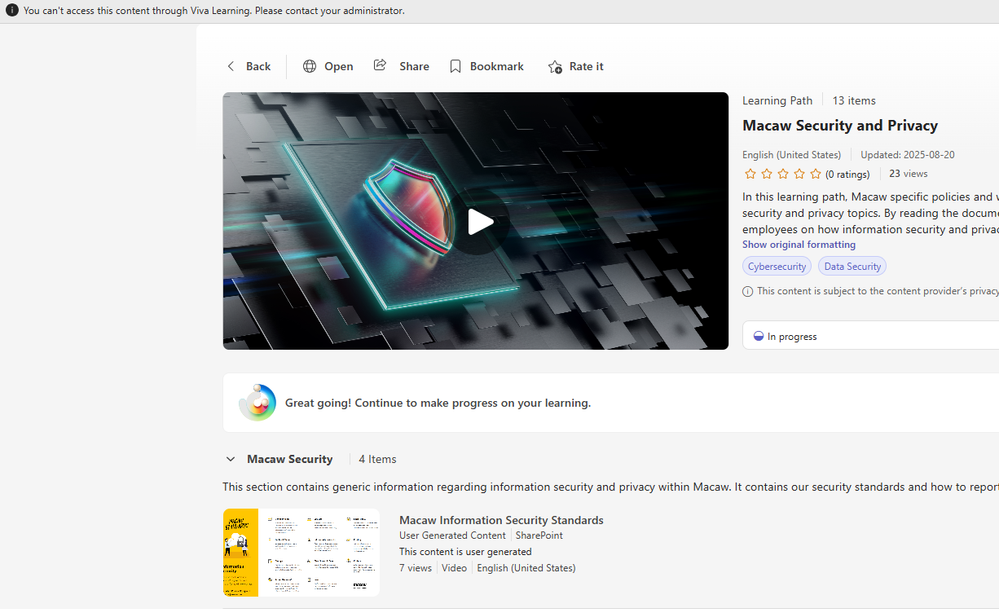Click 'Updated: 2025-08-20' text
This screenshot has width=999, height=609.
[x=907, y=155]
